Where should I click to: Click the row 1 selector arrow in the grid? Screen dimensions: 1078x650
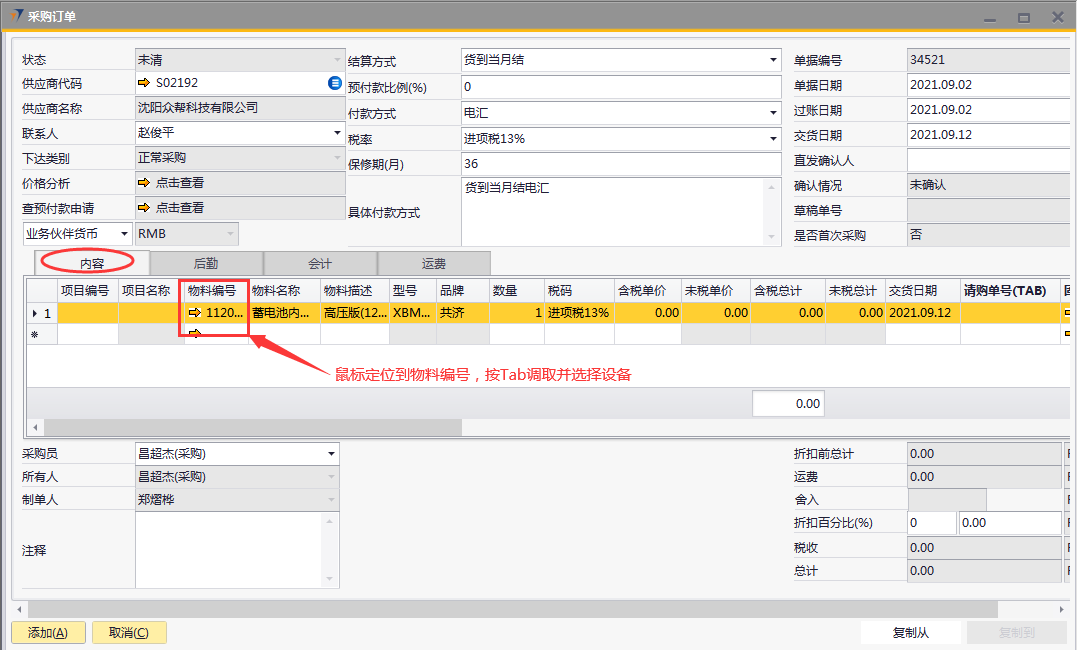[37, 313]
